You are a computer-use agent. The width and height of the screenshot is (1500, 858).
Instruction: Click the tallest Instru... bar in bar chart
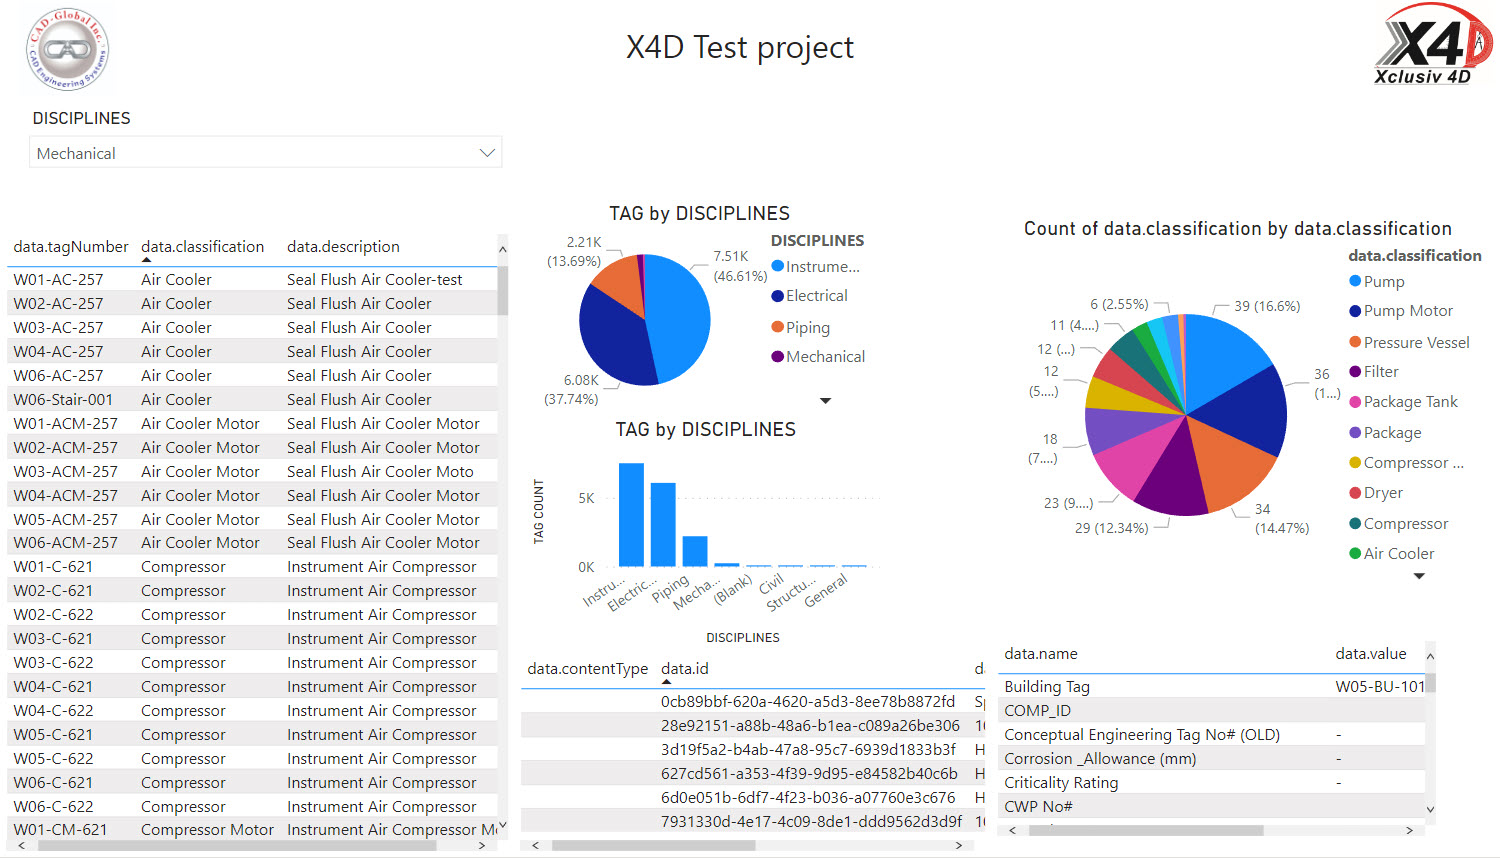631,515
